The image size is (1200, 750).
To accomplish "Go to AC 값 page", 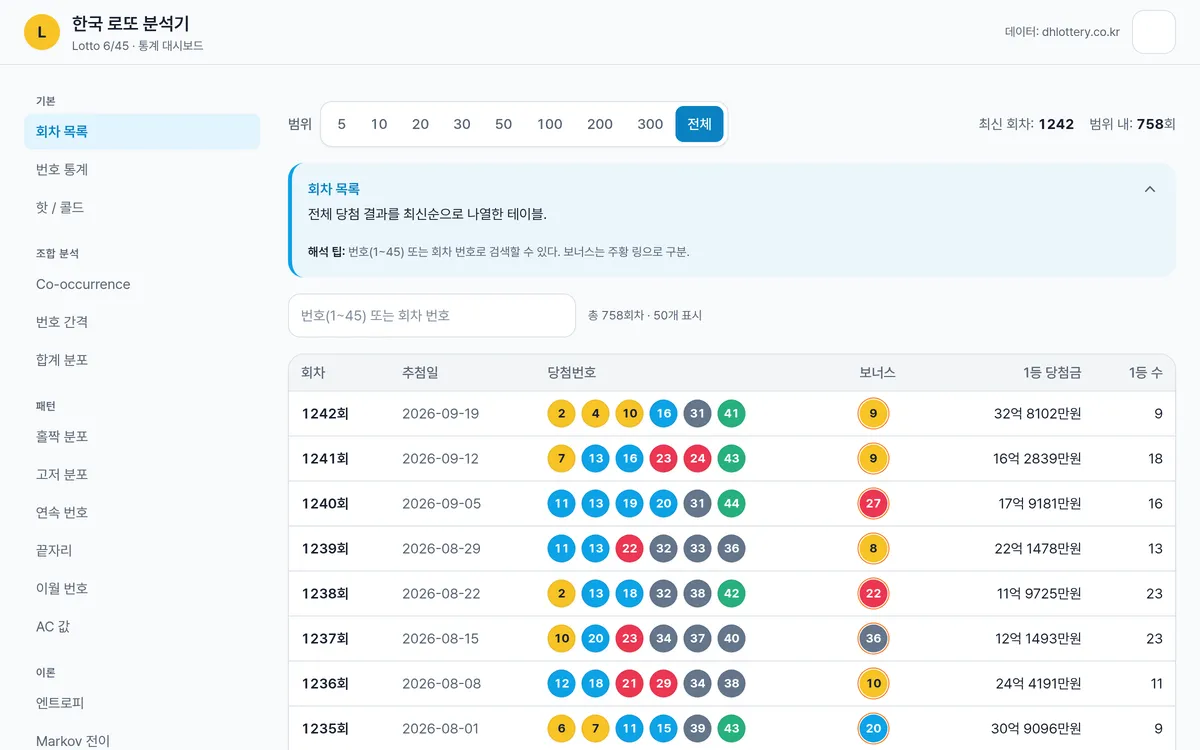I will point(142,627).
